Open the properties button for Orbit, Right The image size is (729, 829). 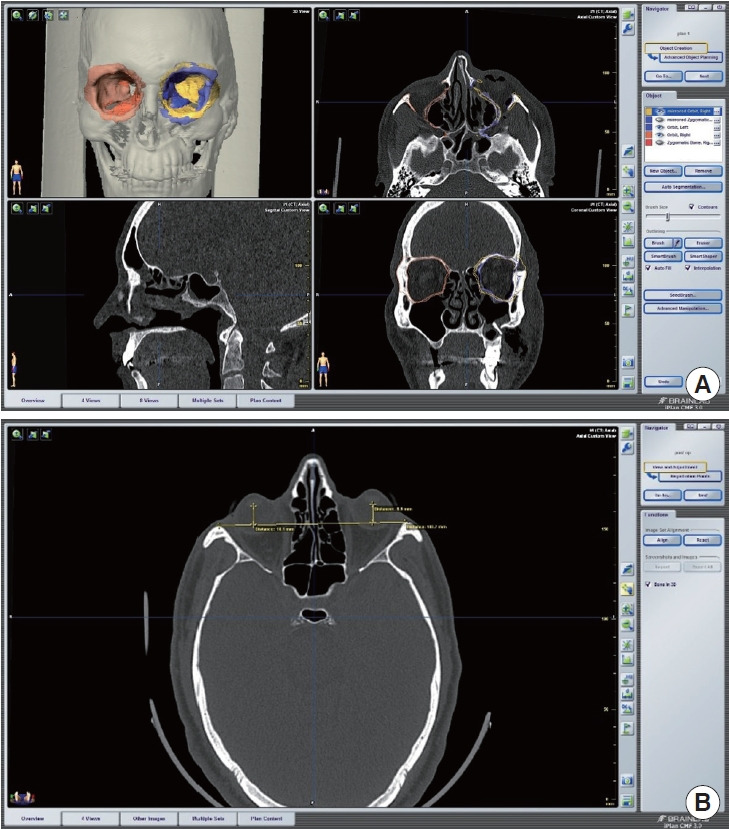717,135
